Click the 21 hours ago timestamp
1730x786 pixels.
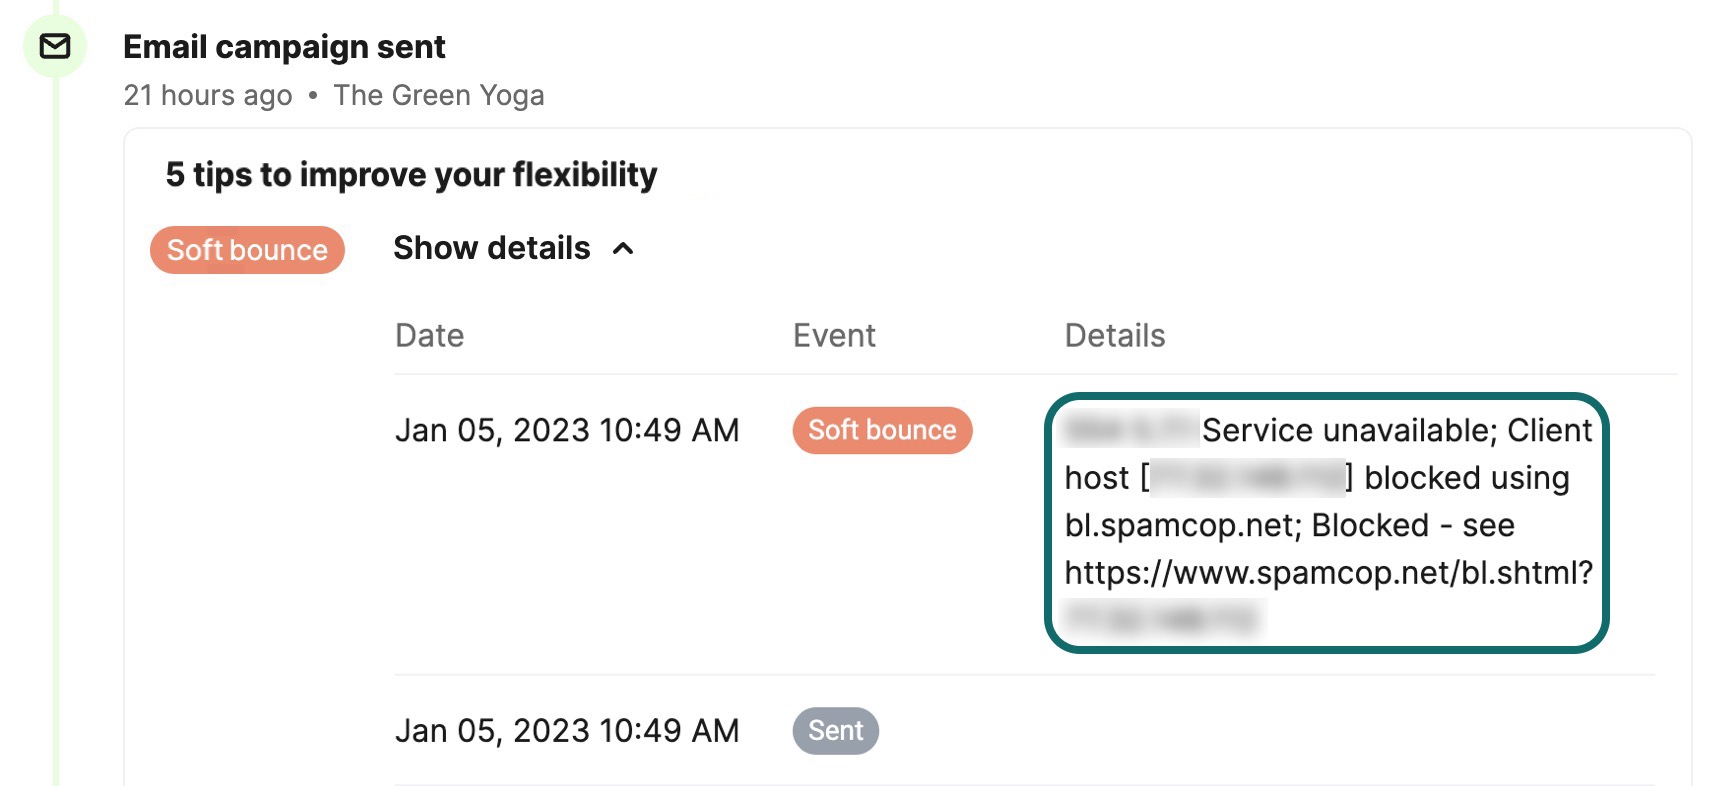tap(208, 95)
